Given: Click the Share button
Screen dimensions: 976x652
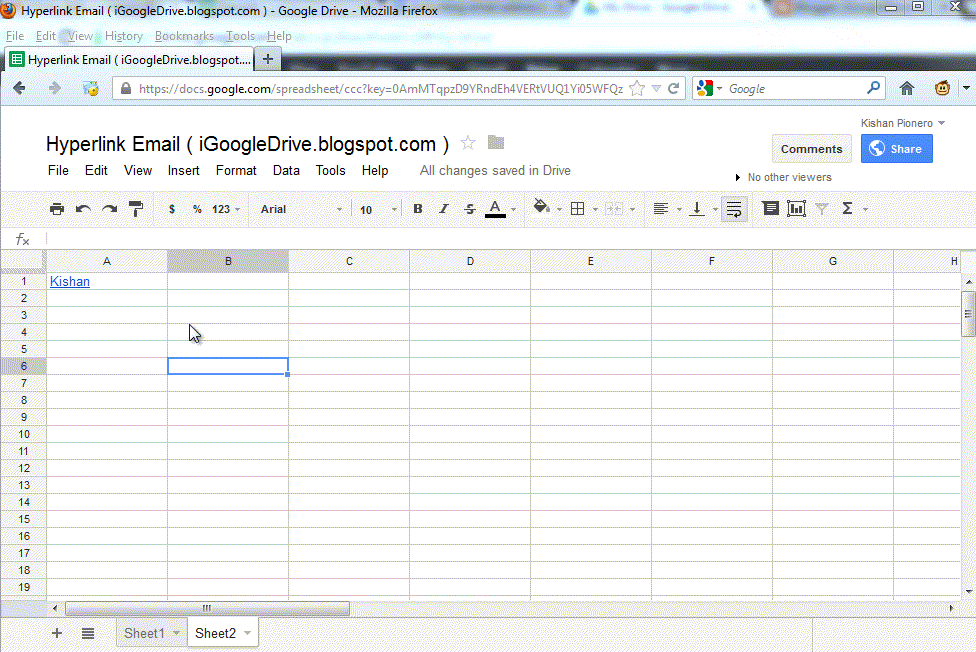Looking at the screenshot, I should 896,148.
